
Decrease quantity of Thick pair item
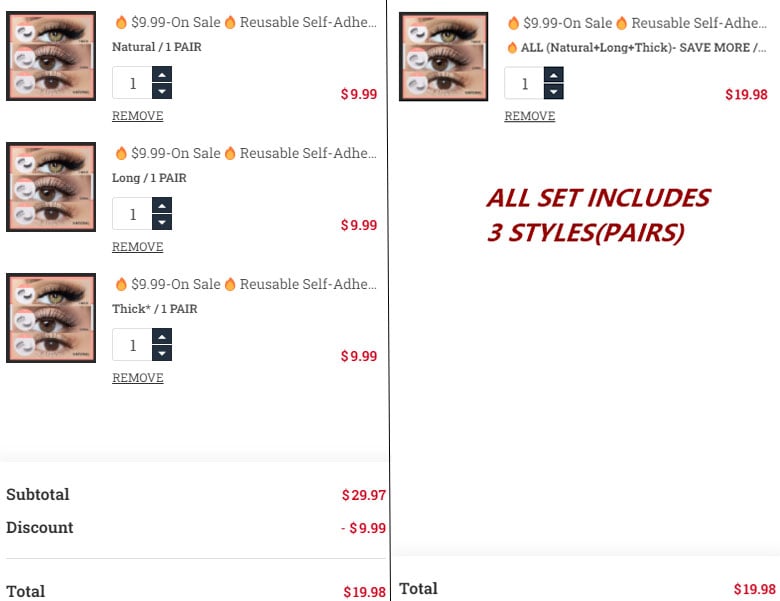pyautogui.click(x=162, y=353)
